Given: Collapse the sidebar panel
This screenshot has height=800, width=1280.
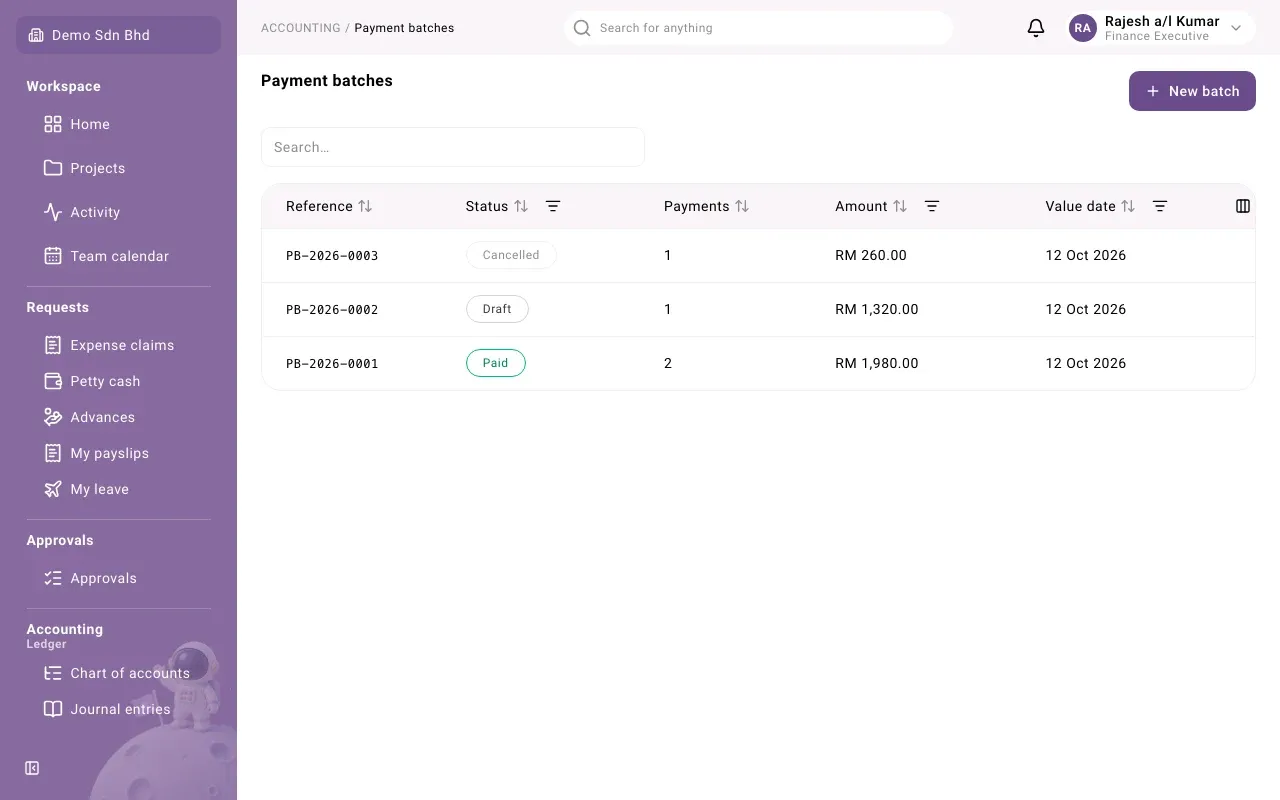Looking at the screenshot, I should point(32,768).
